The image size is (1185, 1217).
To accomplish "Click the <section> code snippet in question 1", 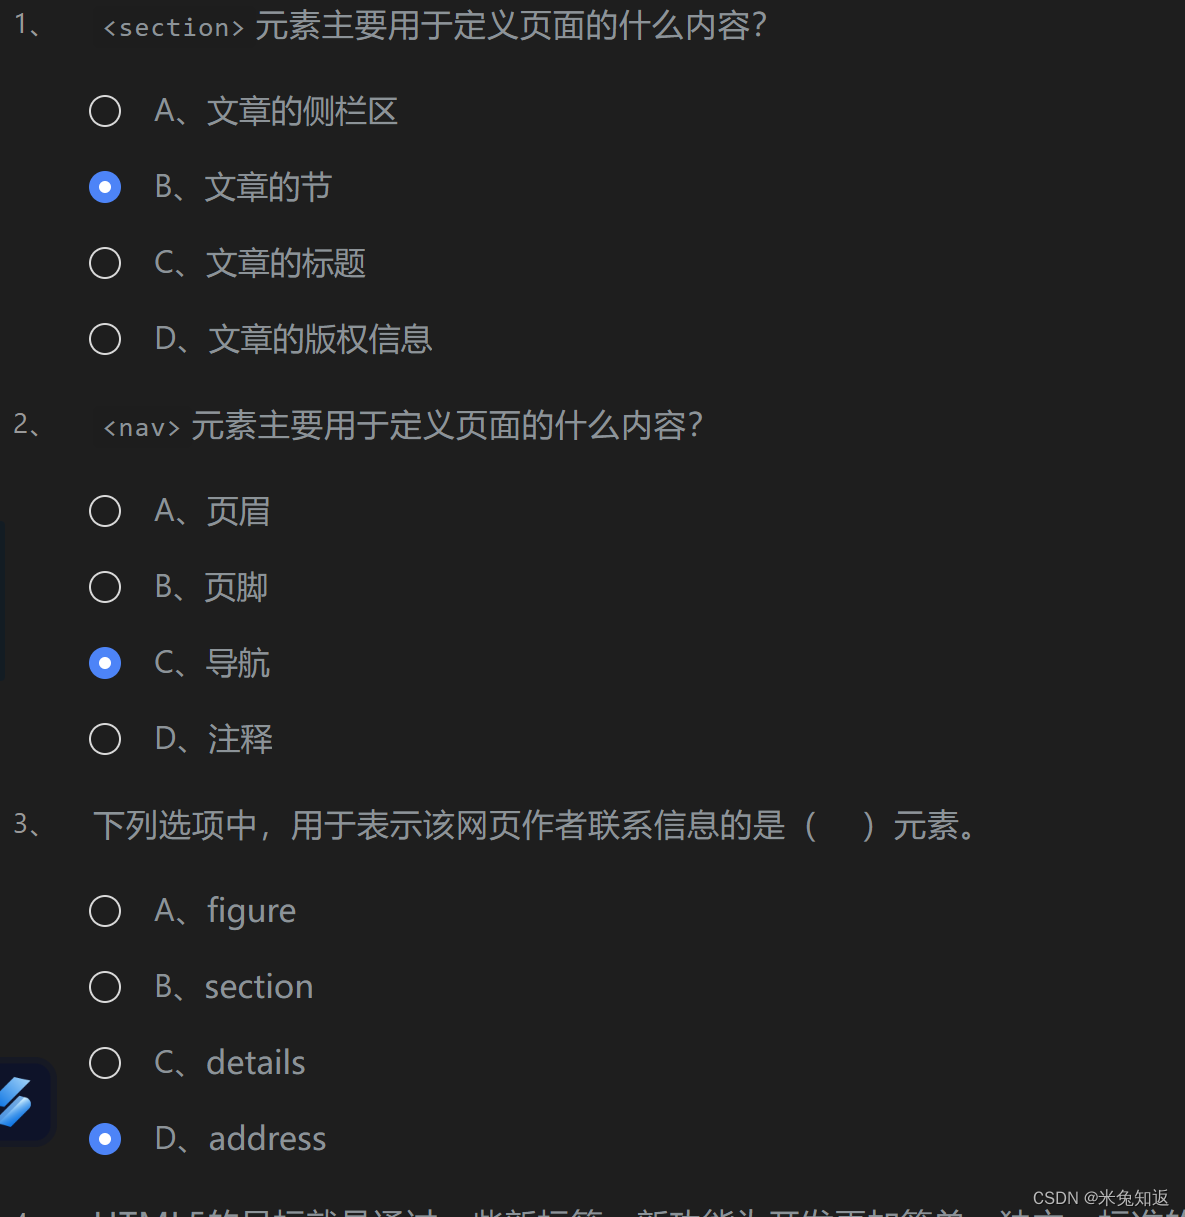I will [x=170, y=27].
